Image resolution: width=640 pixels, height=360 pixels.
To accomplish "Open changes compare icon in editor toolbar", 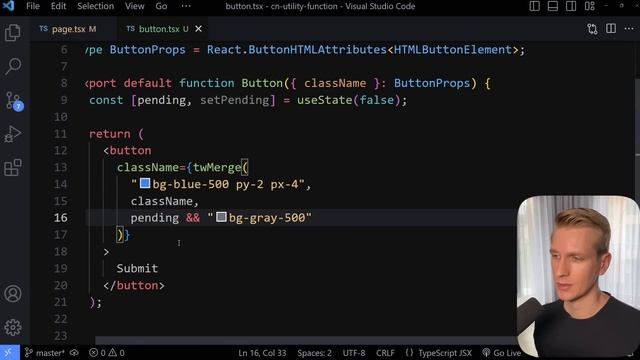I will tap(592, 29).
